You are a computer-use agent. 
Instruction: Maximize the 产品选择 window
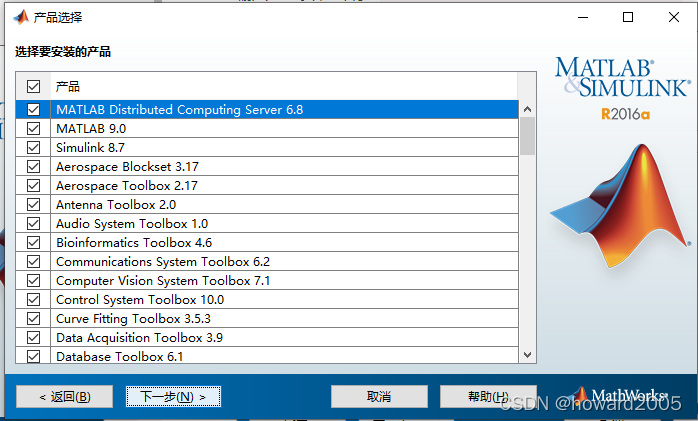628,17
